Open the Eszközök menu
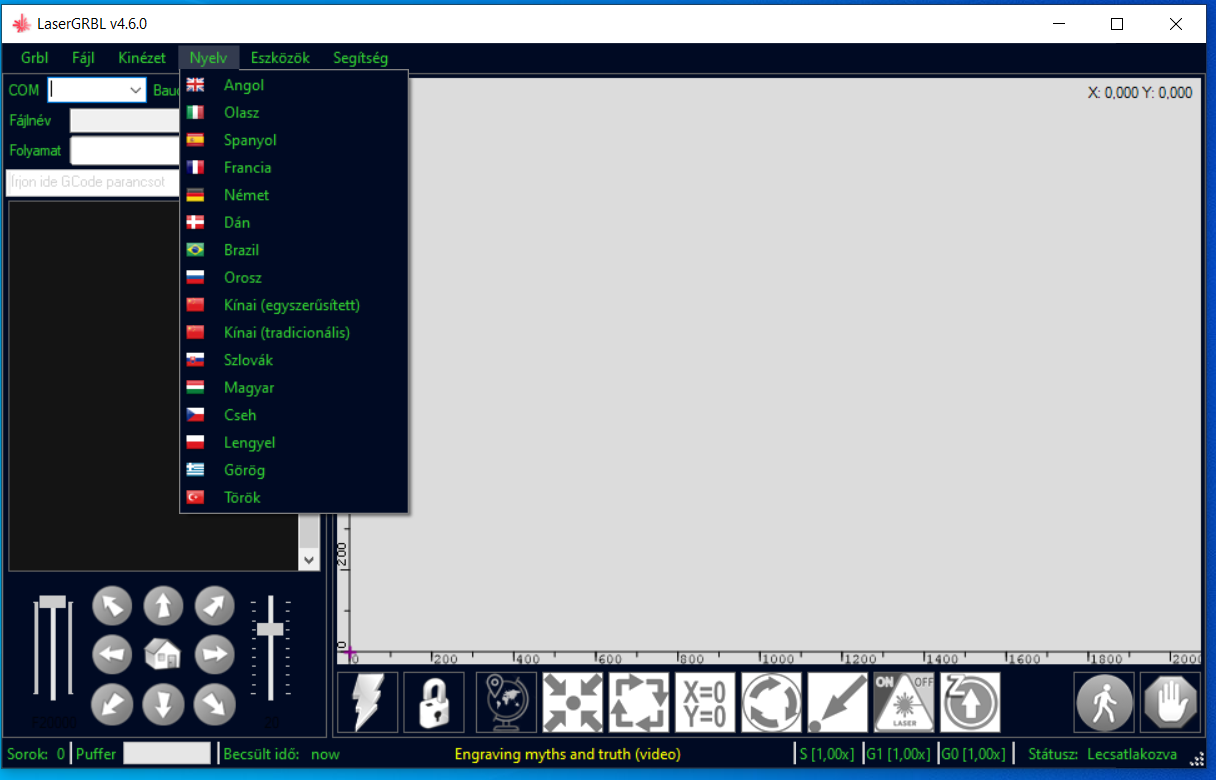 [x=280, y=58]
